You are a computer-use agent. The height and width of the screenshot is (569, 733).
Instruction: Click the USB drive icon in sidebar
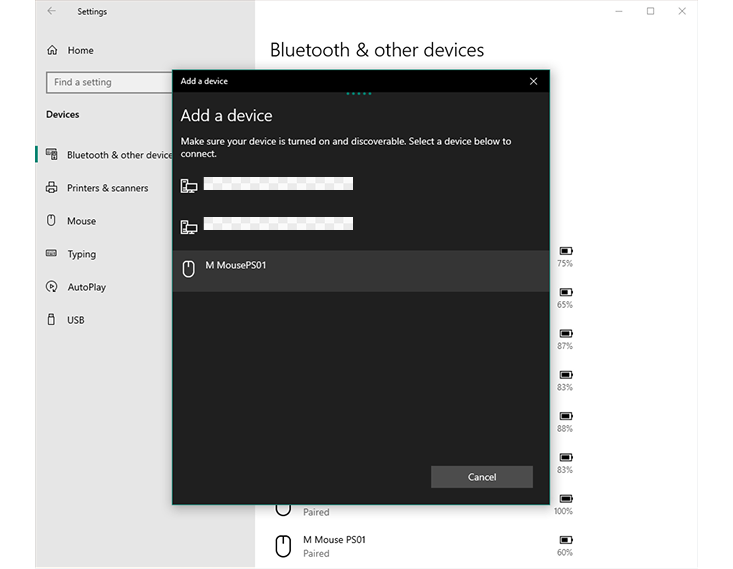click(x=51, y=319)
